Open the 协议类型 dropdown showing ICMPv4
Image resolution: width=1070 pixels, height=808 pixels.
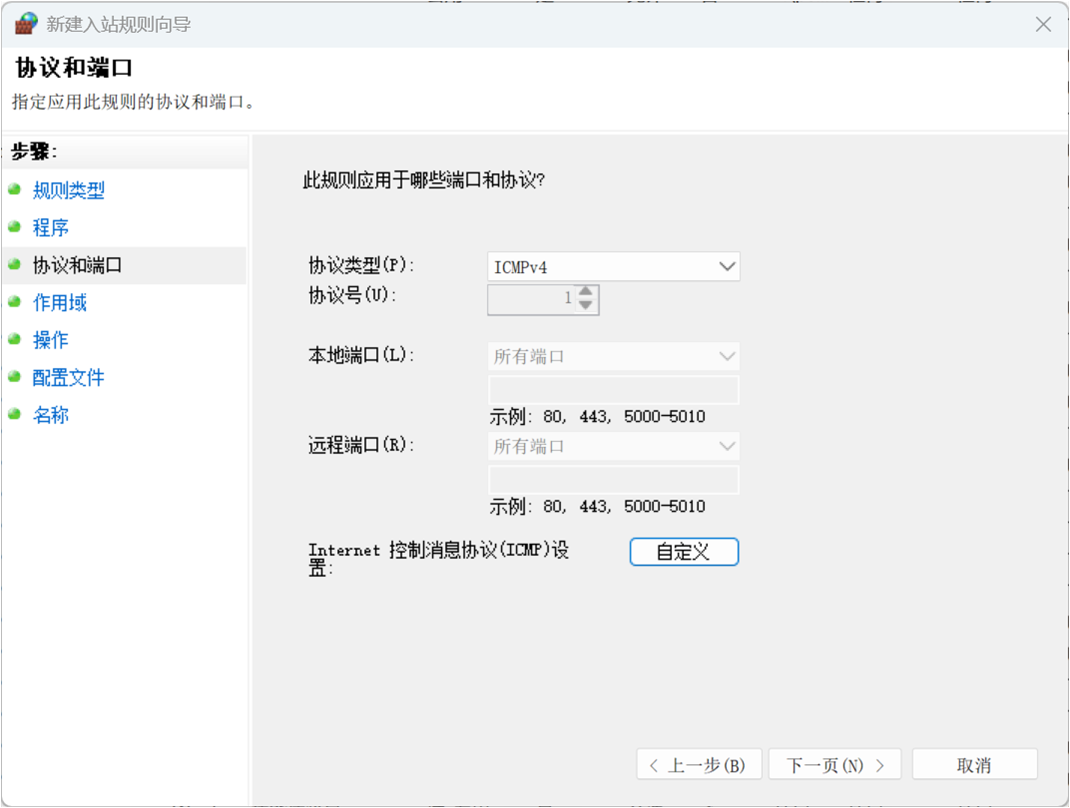613,267
